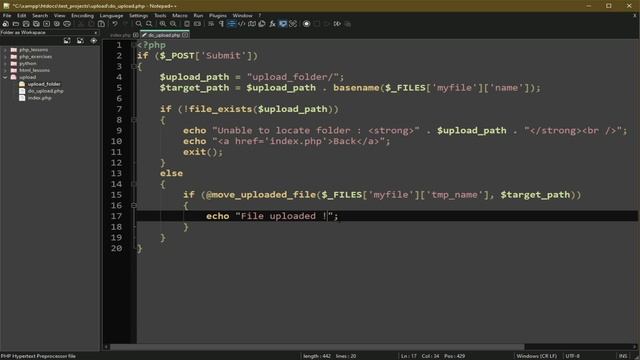Place cursor on the 'exit();' code line
Viewport: 640px width, 360px height.
click(x=203, y=152)
